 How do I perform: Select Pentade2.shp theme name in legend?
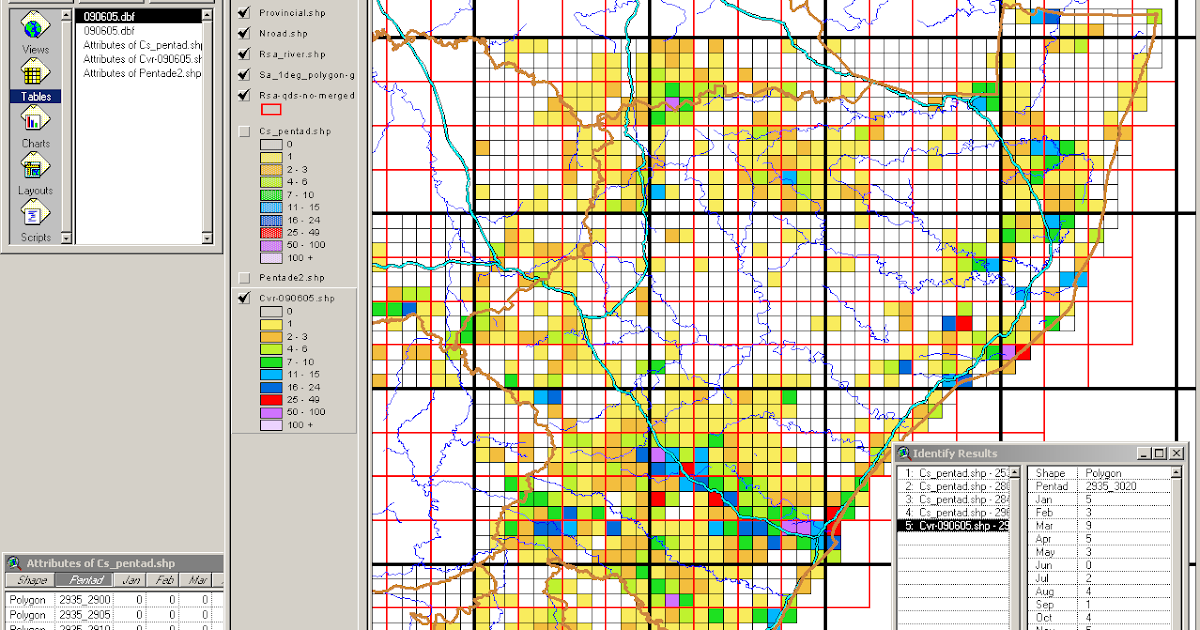(292, 277)
